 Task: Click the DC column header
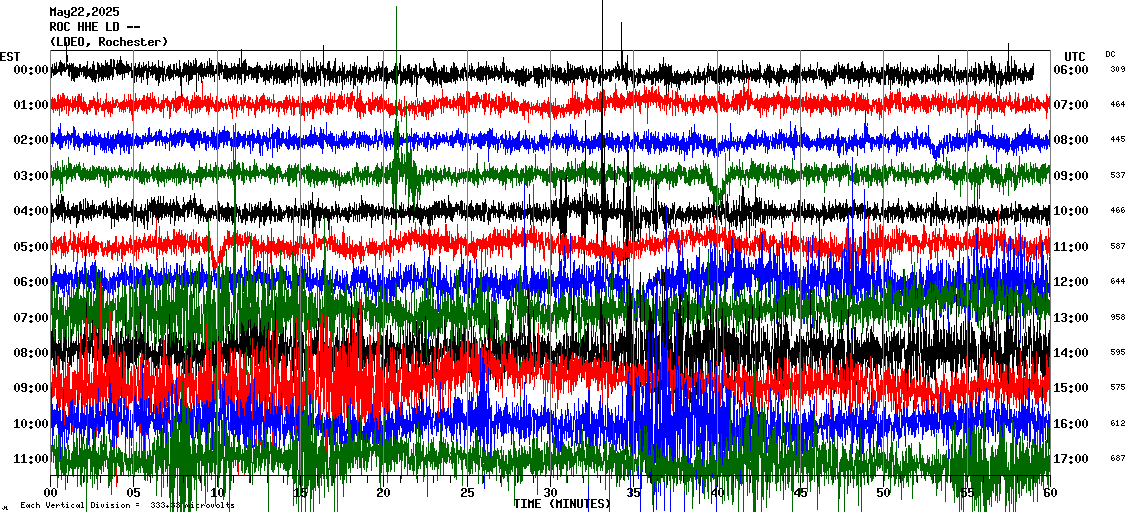pos(1110,54)
